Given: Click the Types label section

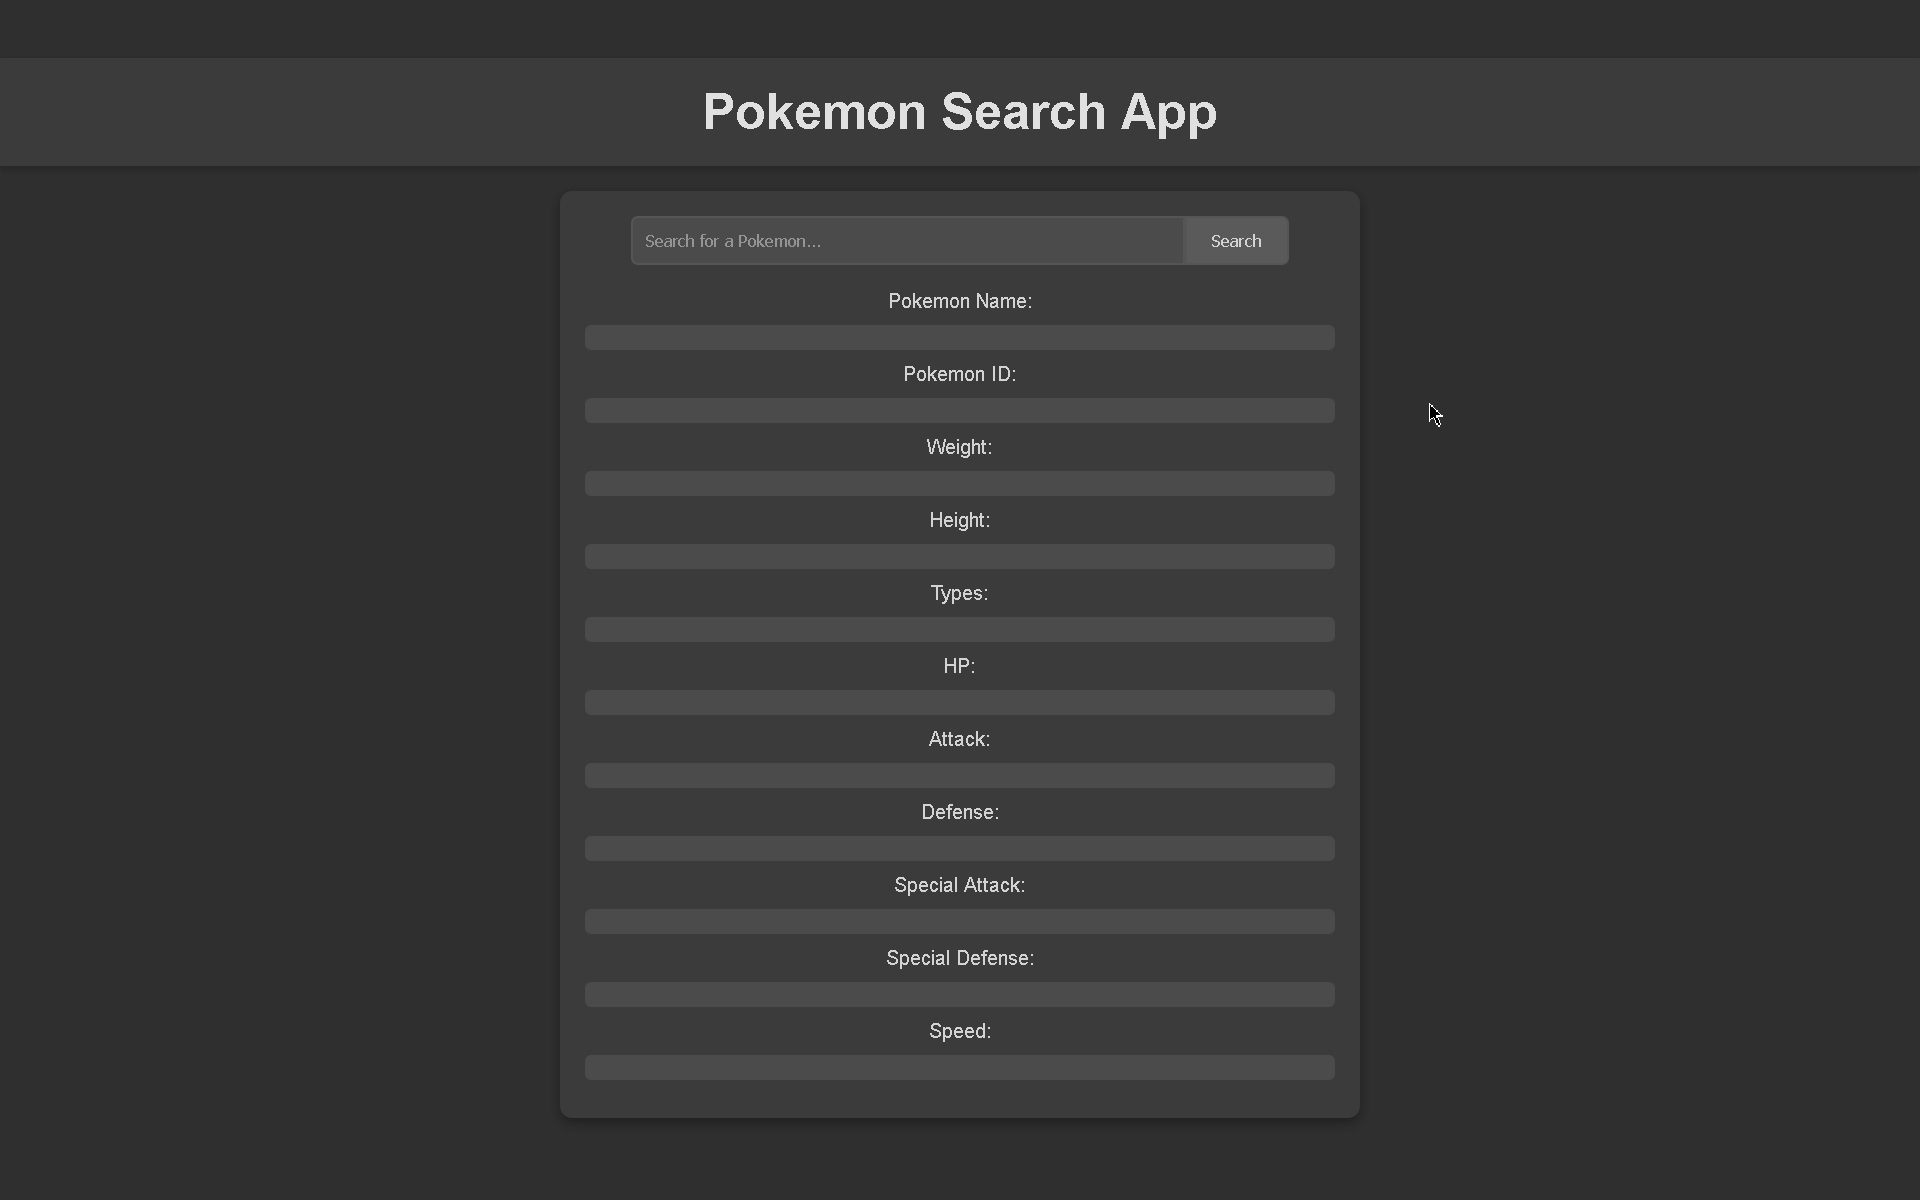Looking at the screenshot, I should [x=959, y=593].
